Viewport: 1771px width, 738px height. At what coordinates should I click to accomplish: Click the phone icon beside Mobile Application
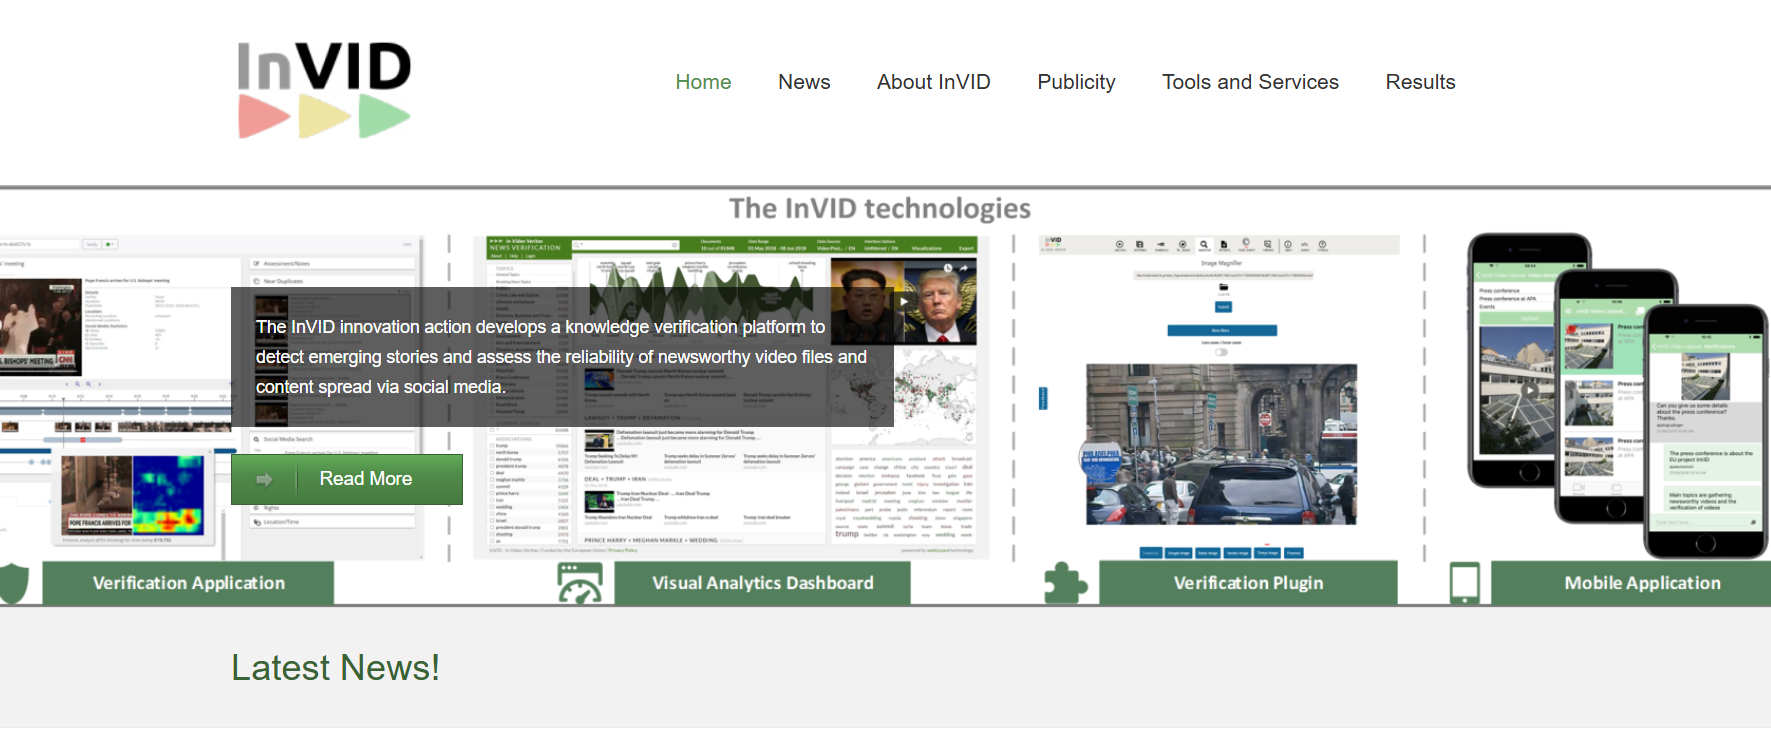[x=1464, y=583]
